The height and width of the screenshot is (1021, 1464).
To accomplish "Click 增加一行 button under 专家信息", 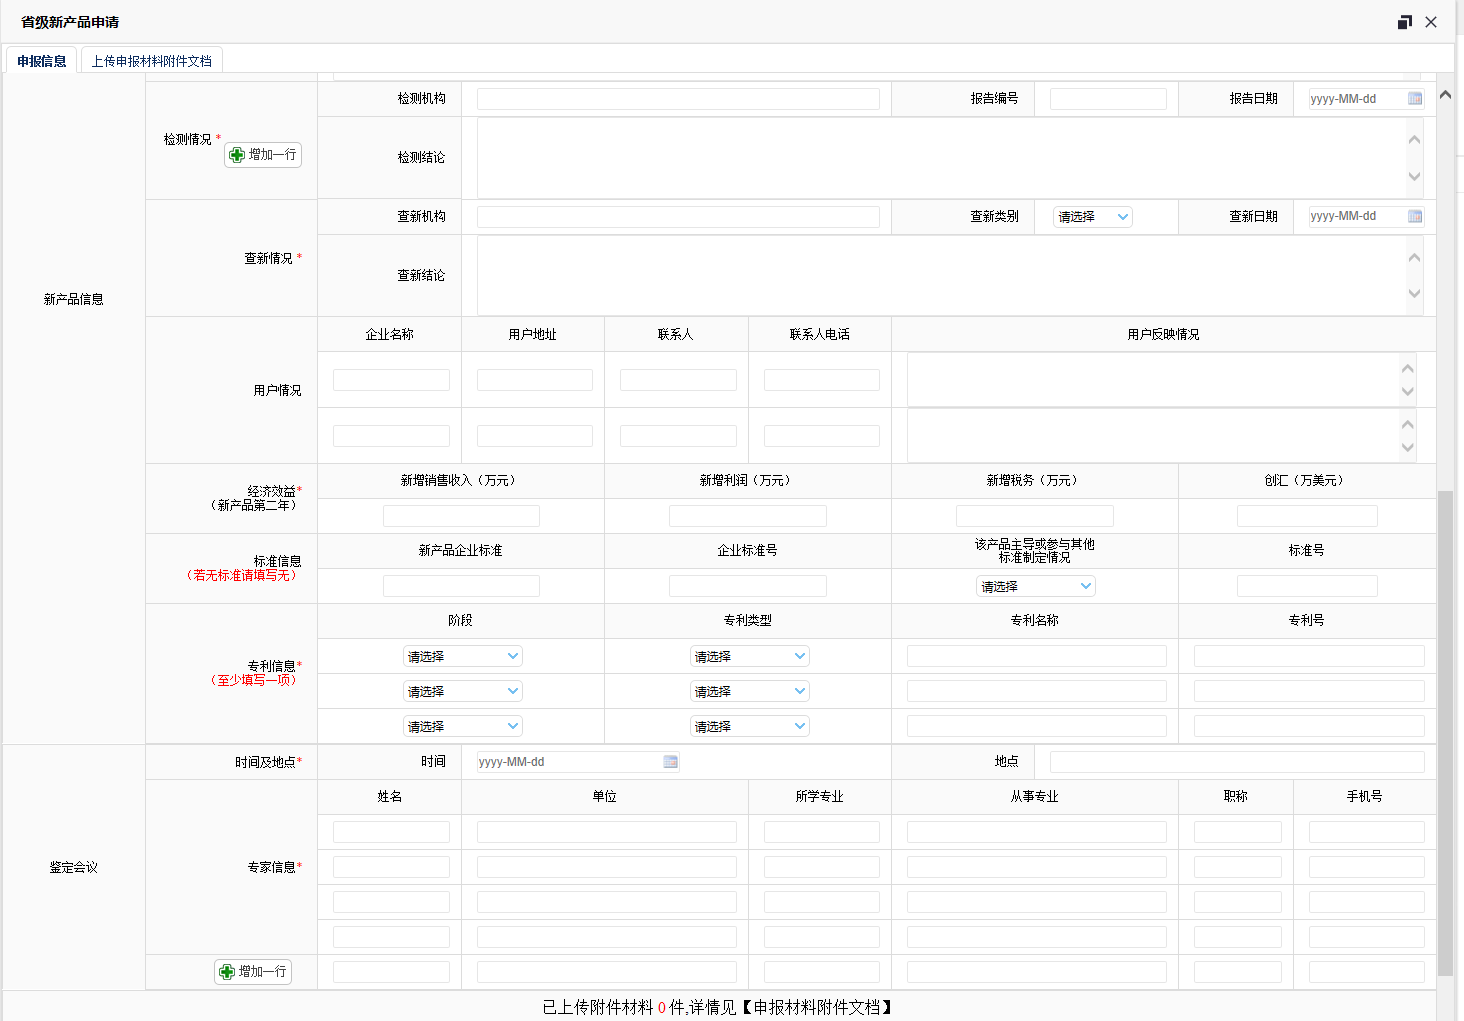I will (x=253, y=972).
